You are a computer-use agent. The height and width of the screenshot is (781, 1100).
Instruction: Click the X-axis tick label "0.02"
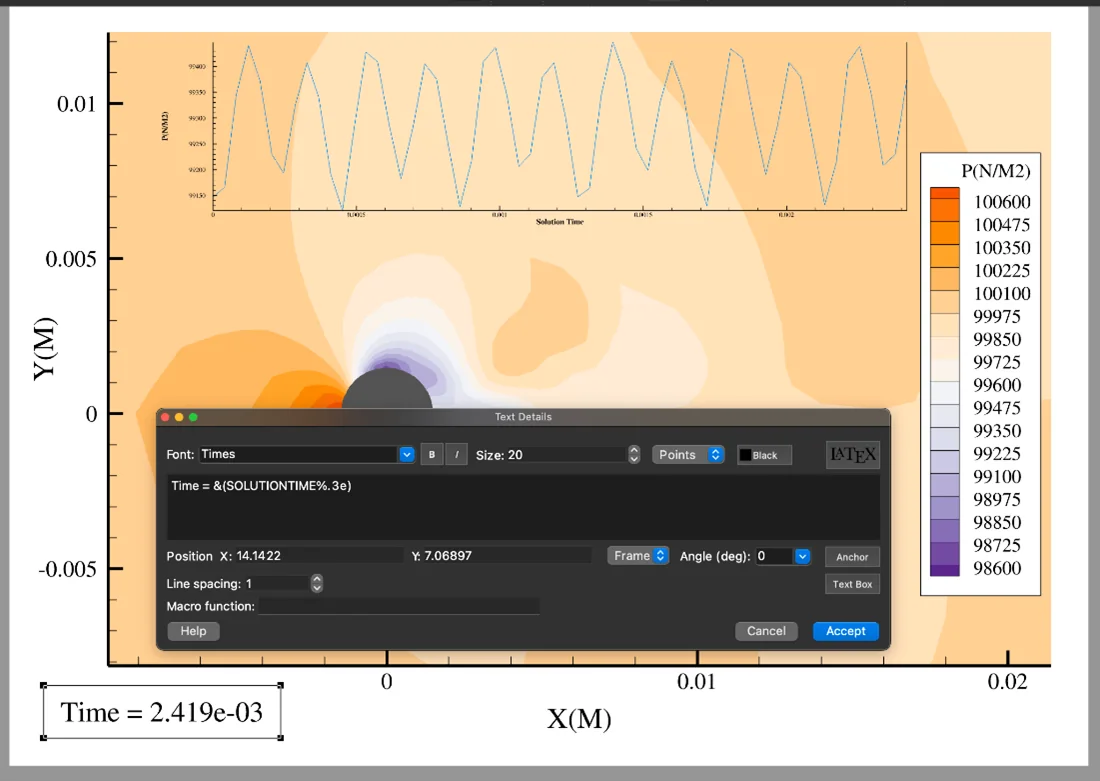[1007, 681]
